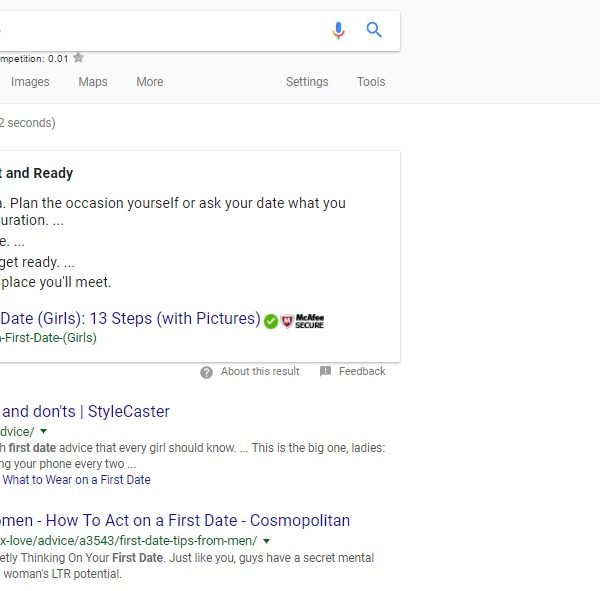Click the question mark icon near About this result
Screen dimensions: 600x591
coord(206,372)
